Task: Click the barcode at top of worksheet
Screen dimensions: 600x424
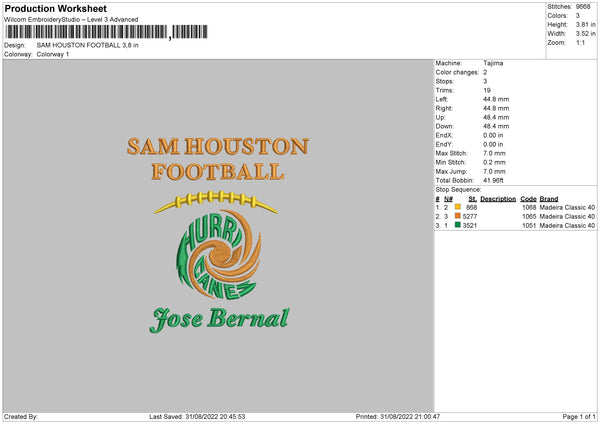Action: [x=106, y=32]
